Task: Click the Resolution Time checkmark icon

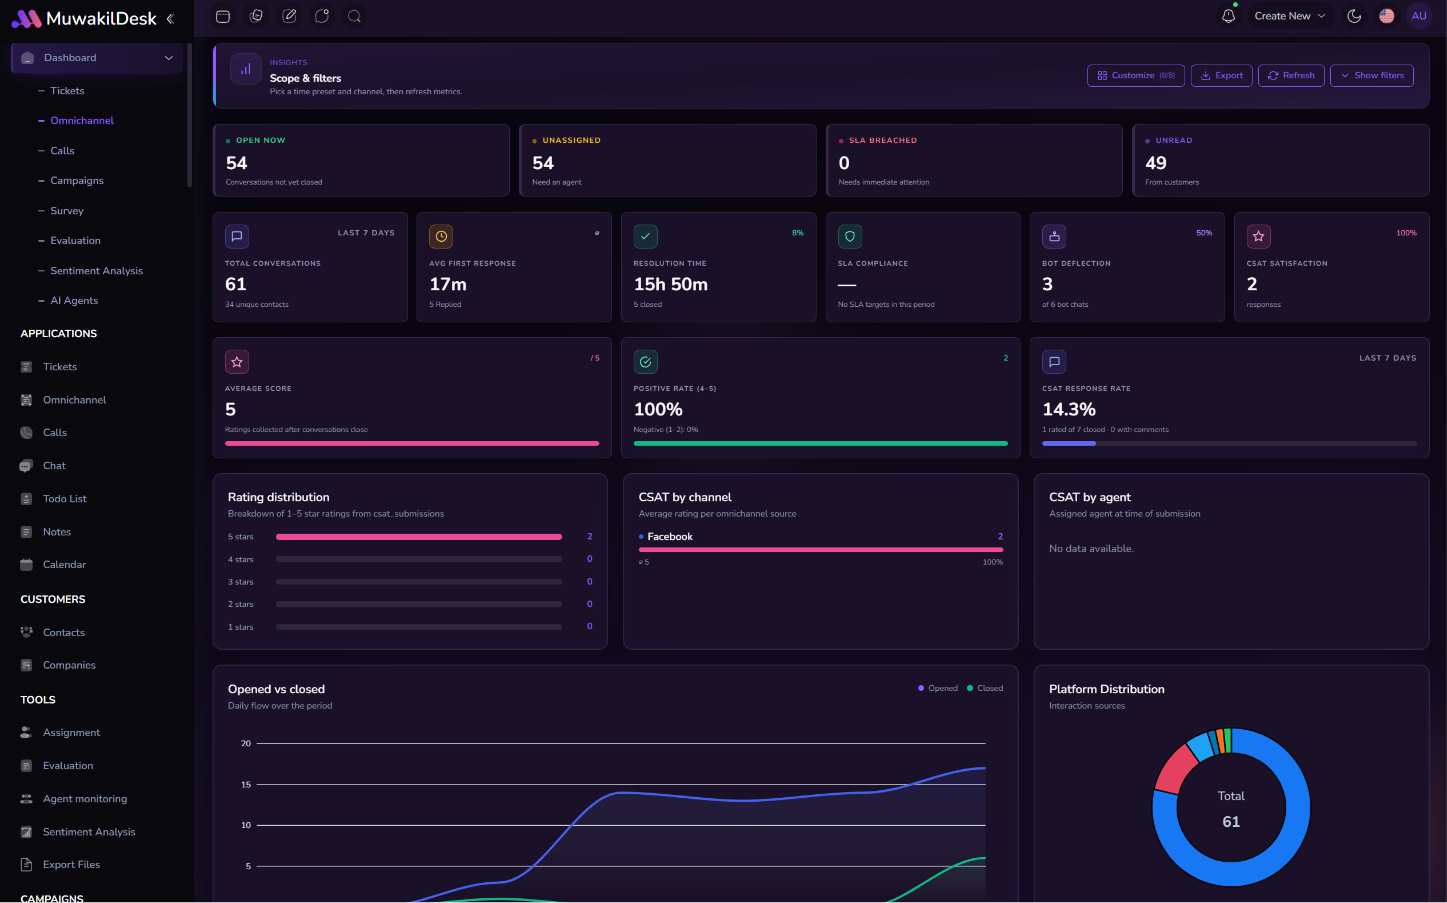Action: pyautogui.click(x=646, y=237)
